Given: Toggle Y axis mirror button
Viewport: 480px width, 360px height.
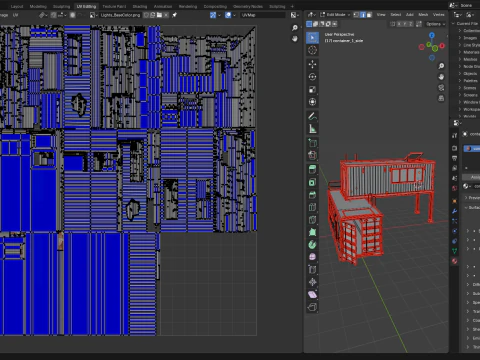Looking at the screenshot, I should click(x=405, y=24).
